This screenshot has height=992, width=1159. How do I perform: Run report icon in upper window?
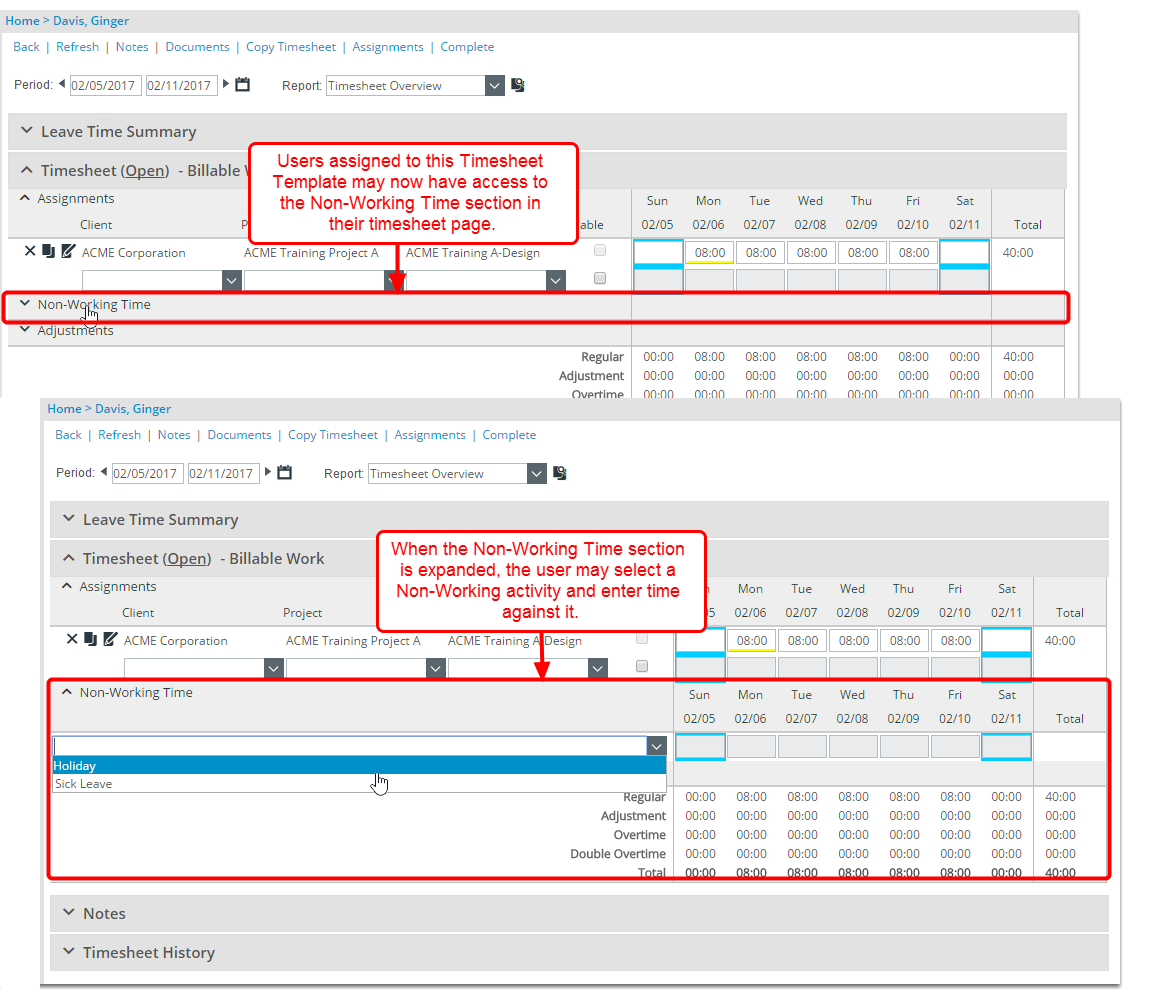(x=518, y=85)
